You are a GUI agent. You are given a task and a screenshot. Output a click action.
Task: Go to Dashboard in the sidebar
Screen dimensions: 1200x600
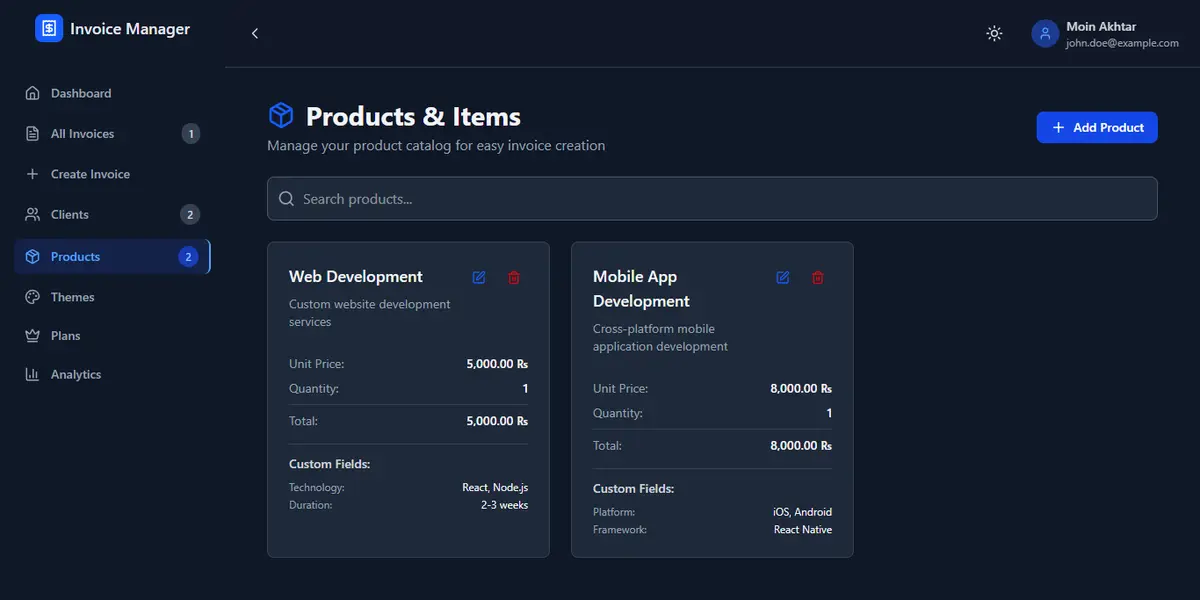pos(81,93)
